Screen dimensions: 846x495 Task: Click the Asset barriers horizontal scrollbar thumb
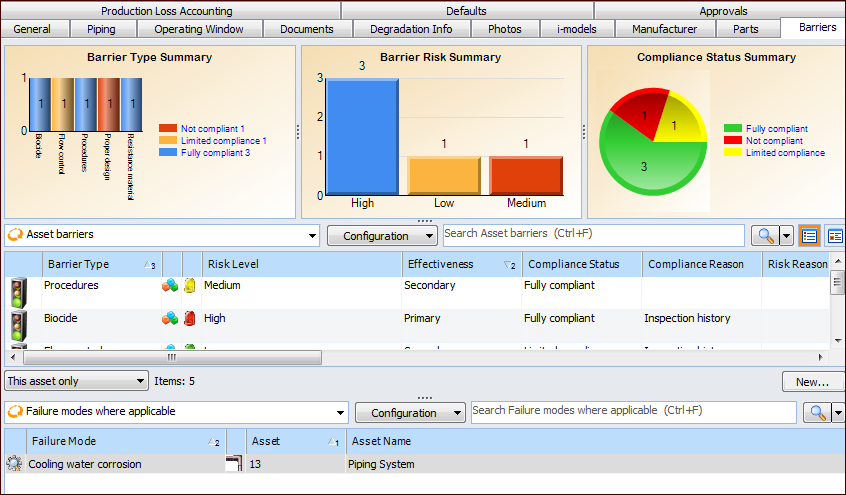173,357
